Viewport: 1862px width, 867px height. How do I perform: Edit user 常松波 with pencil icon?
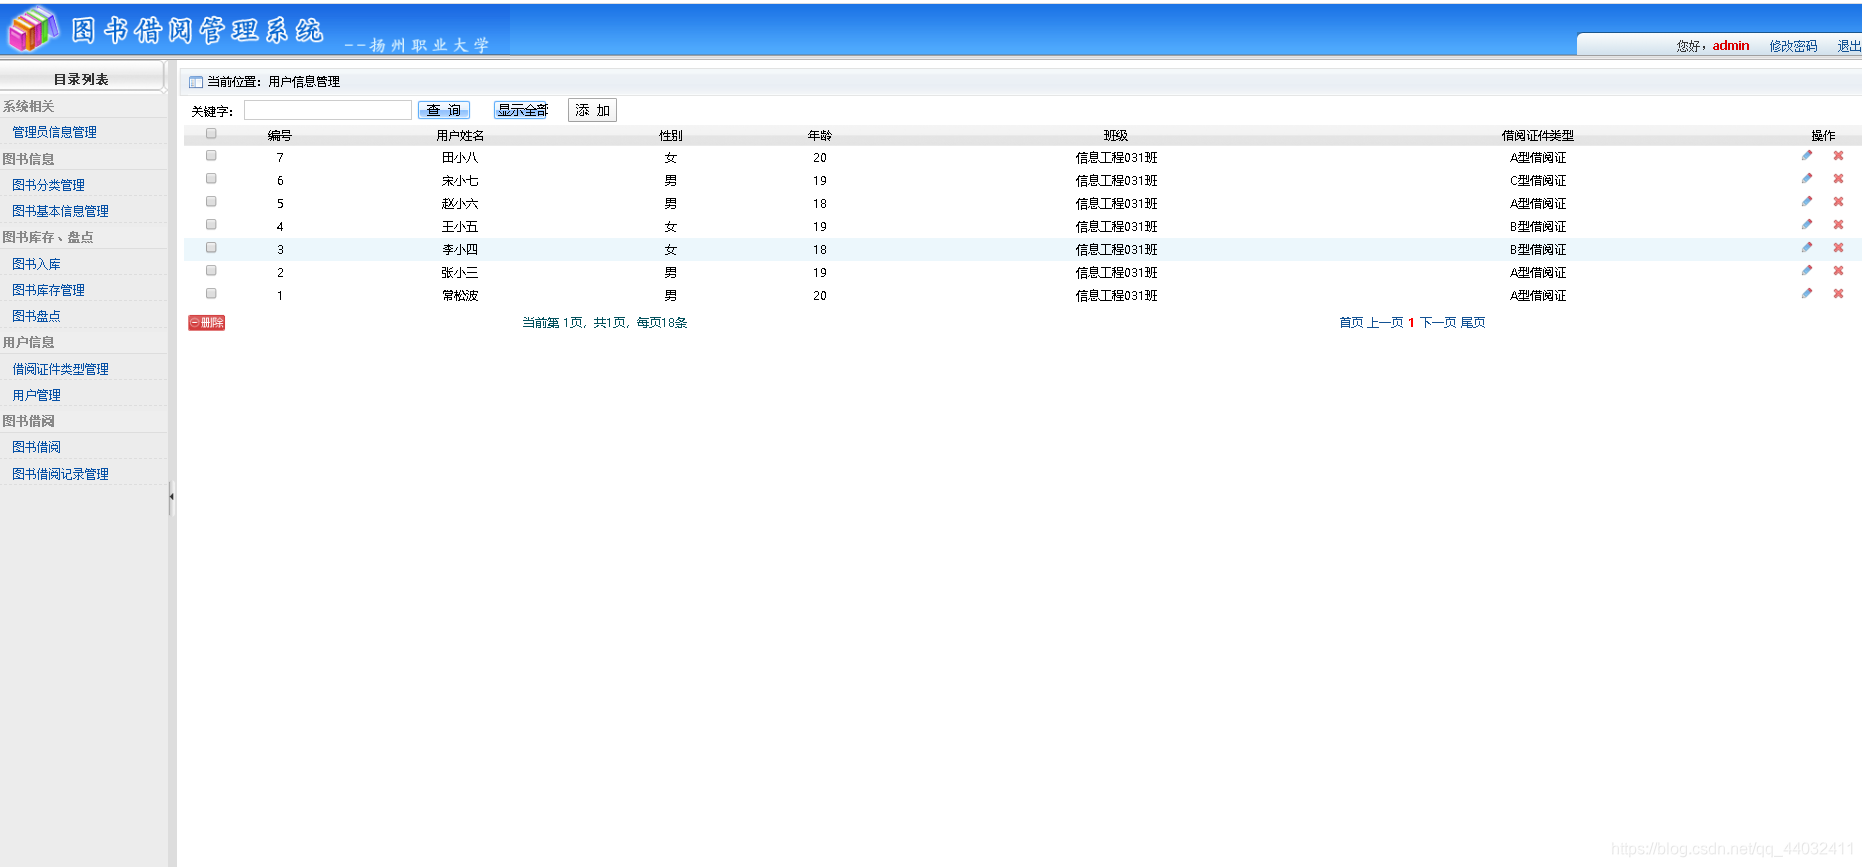pos(1807,294)
